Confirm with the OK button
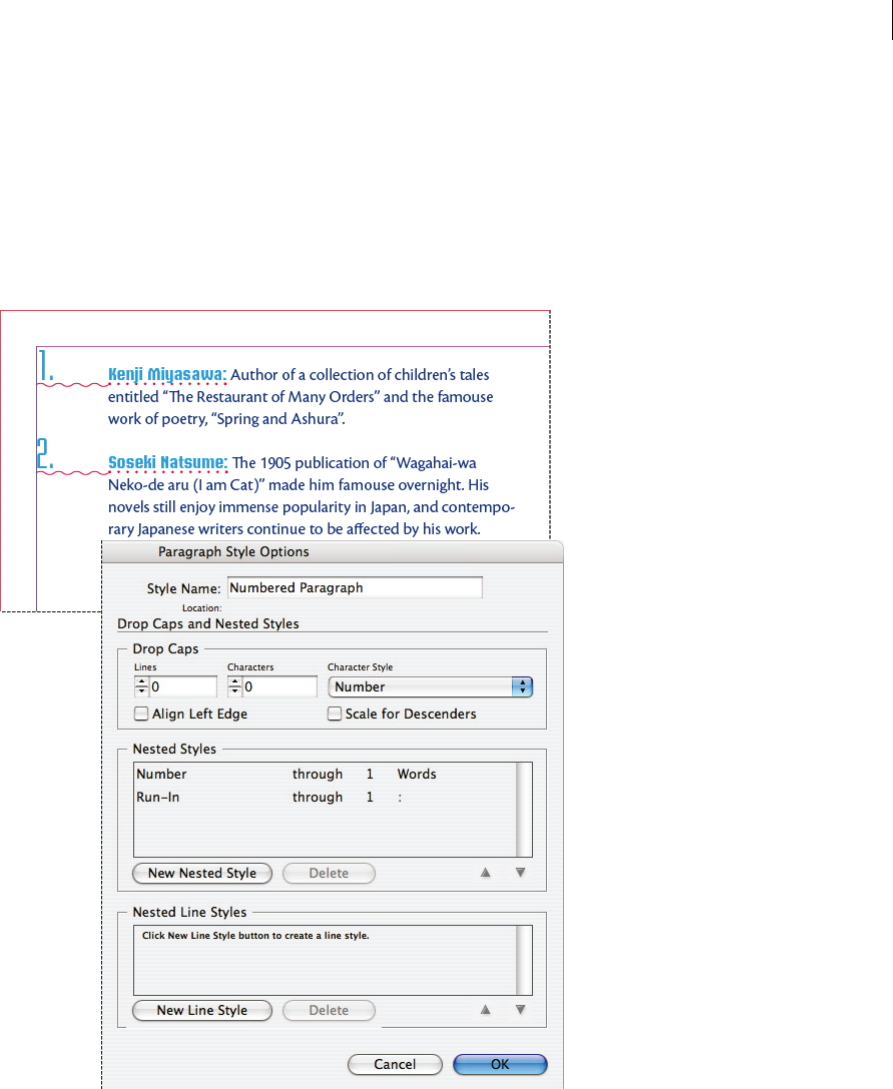Viewport: 893px width, 1089px height. (500, 1064)
